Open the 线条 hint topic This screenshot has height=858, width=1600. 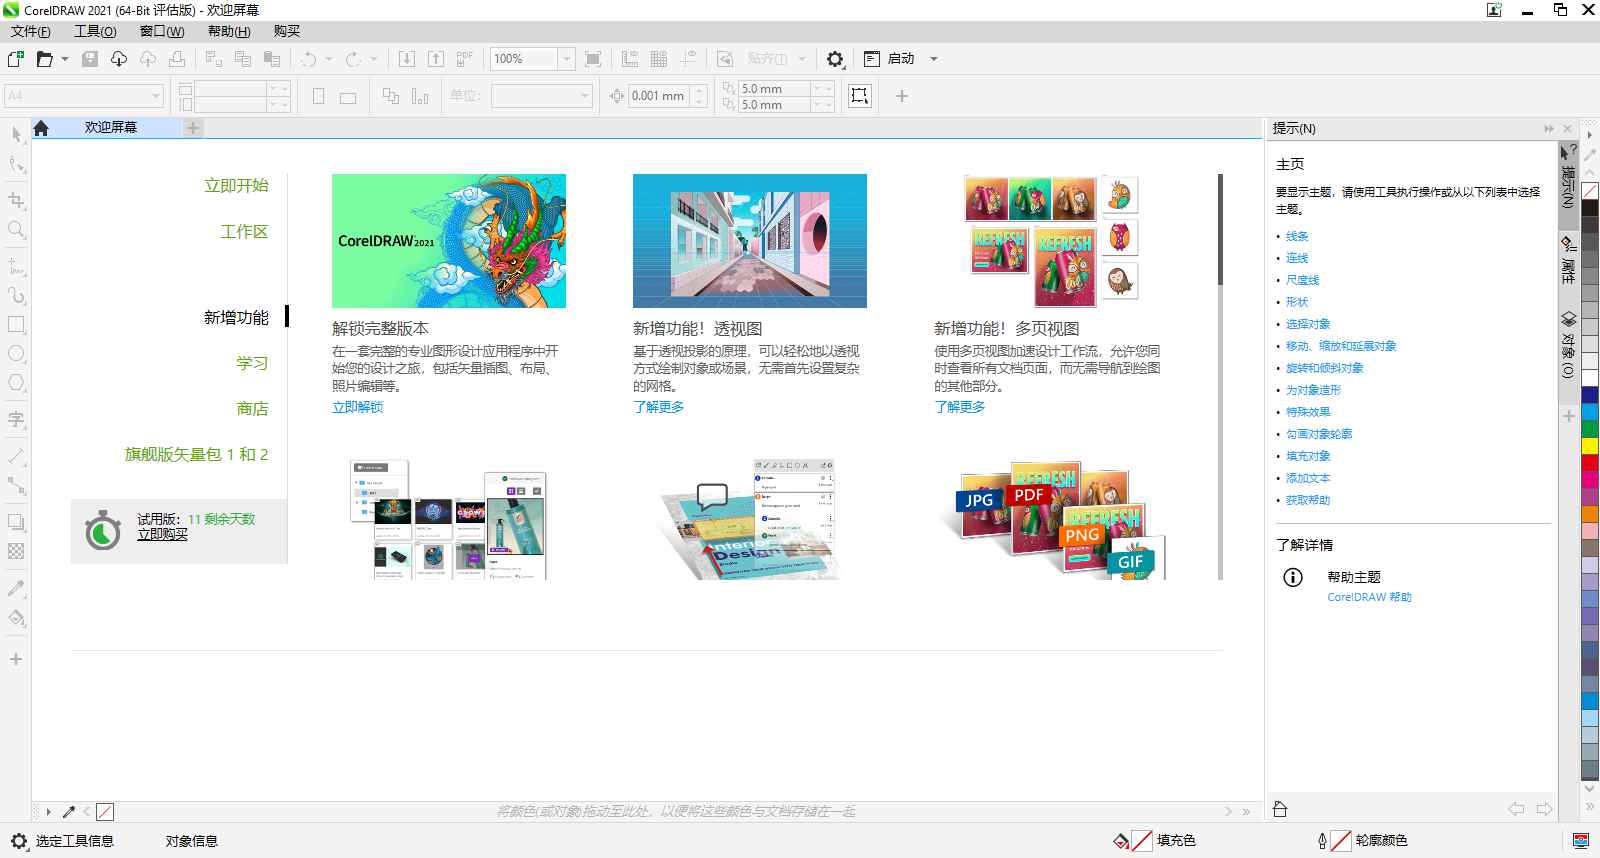coord(1297,236)
